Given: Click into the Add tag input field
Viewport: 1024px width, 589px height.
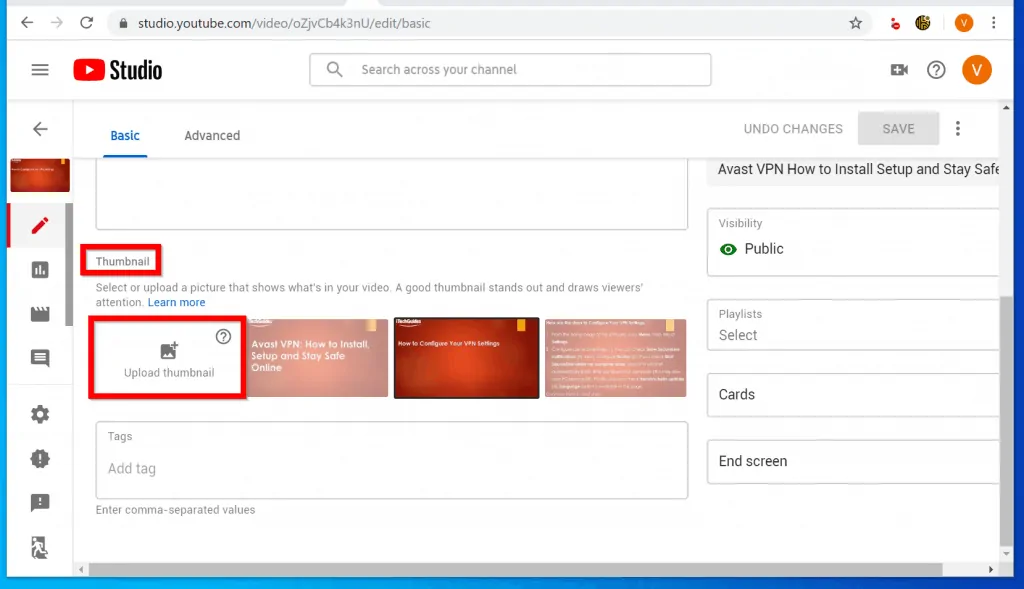Looking at the screenshot, I should [x=390, y=468].
